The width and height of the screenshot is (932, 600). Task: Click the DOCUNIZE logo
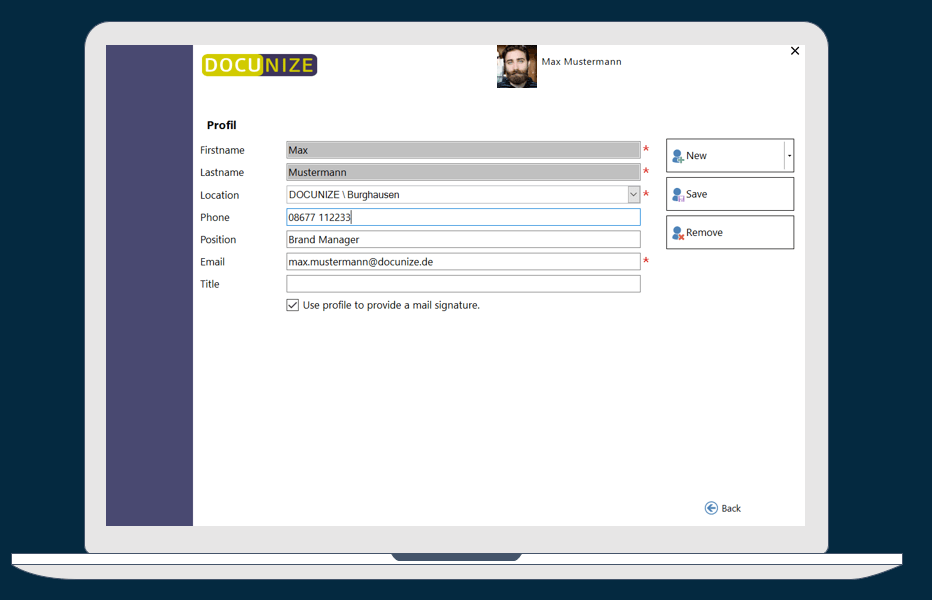pos(259,66)
